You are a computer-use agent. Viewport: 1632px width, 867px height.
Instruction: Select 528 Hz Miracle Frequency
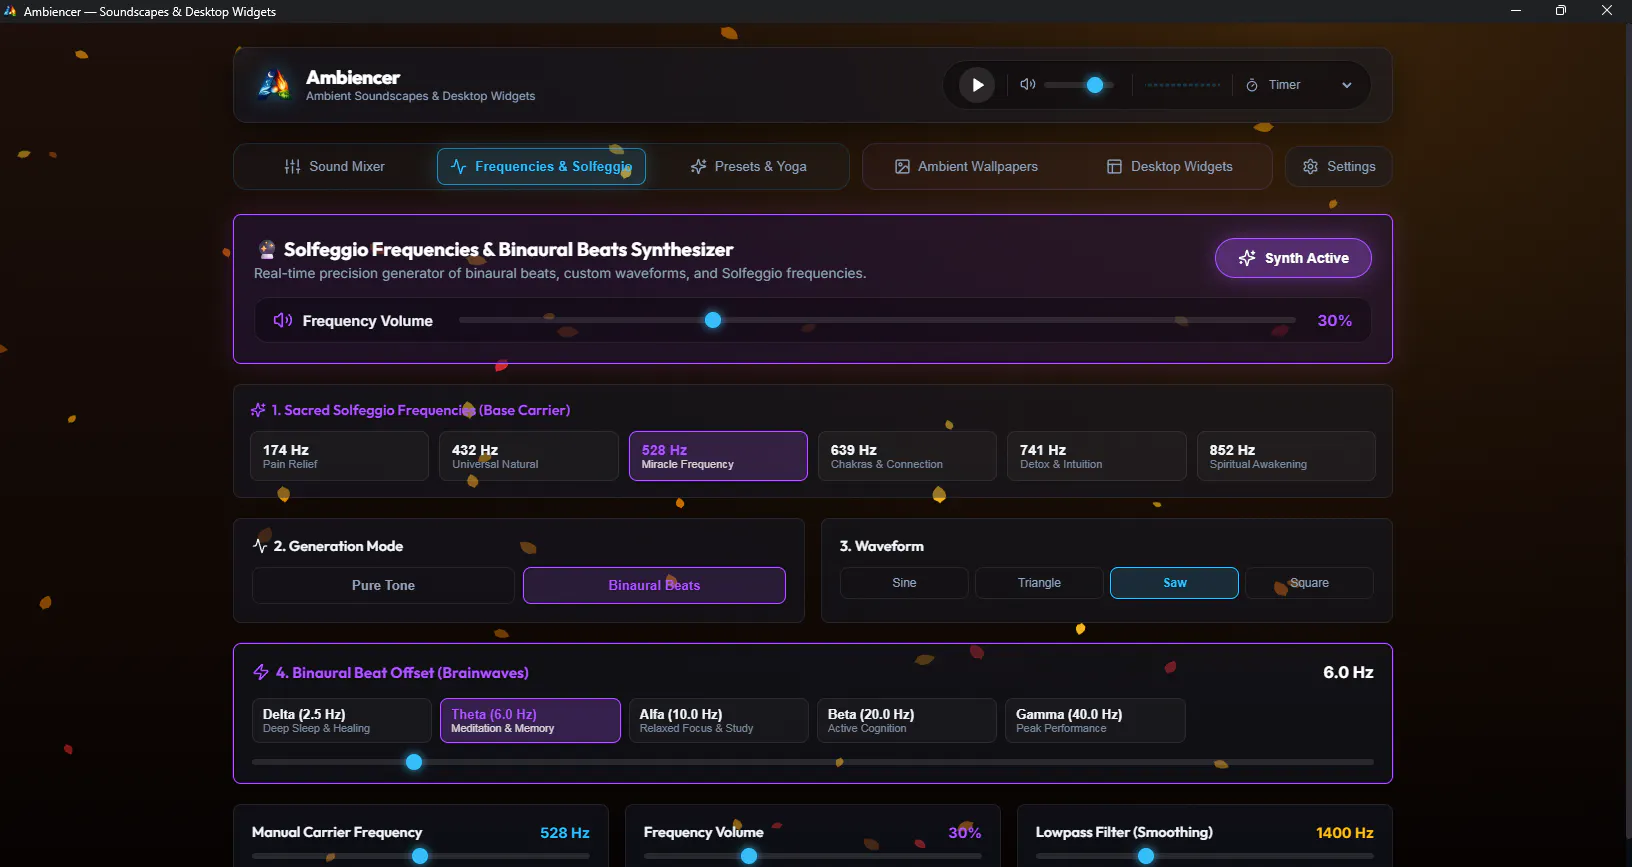click(x=718, y=456)
